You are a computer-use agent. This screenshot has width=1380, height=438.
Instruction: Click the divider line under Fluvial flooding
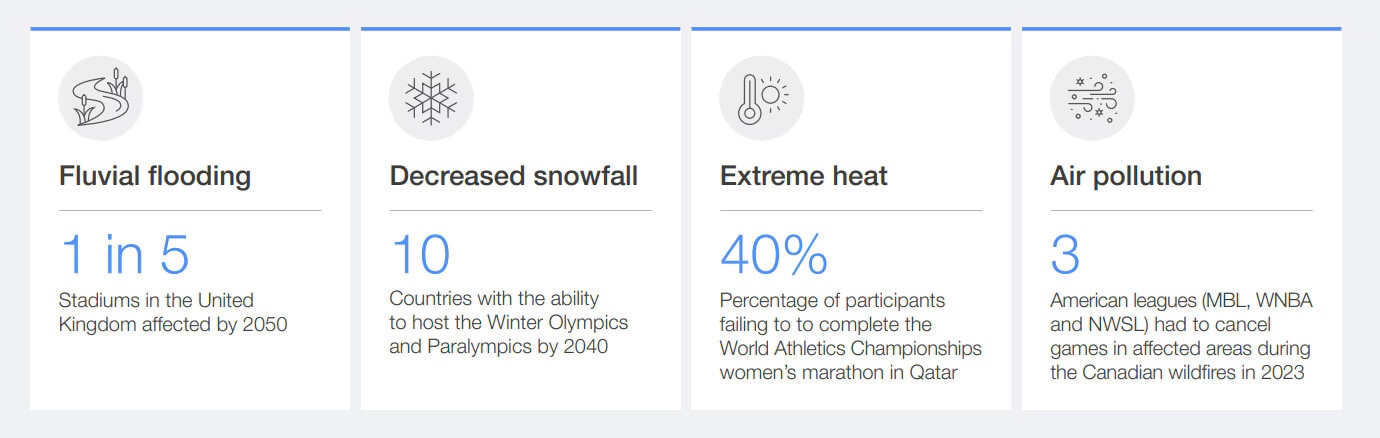[x=190, y=211]
